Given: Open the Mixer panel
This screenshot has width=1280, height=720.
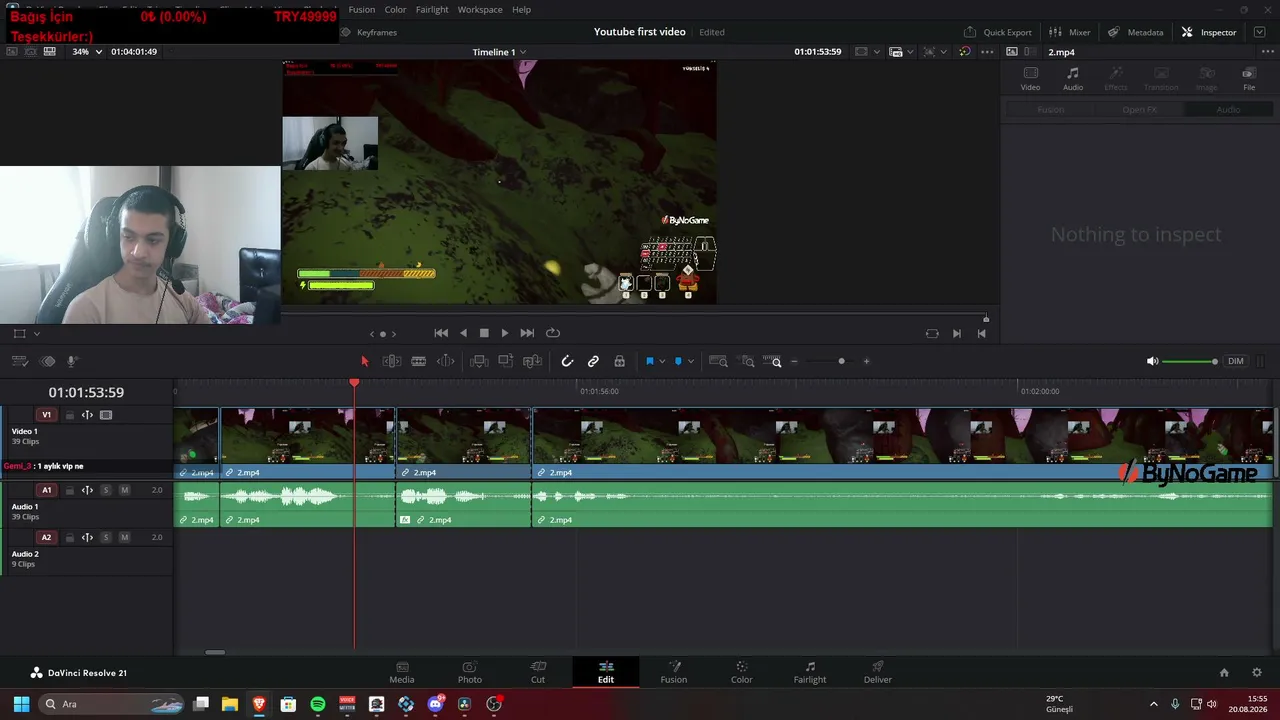Looking at the screenshot, I should click(x=1069, y=32).
